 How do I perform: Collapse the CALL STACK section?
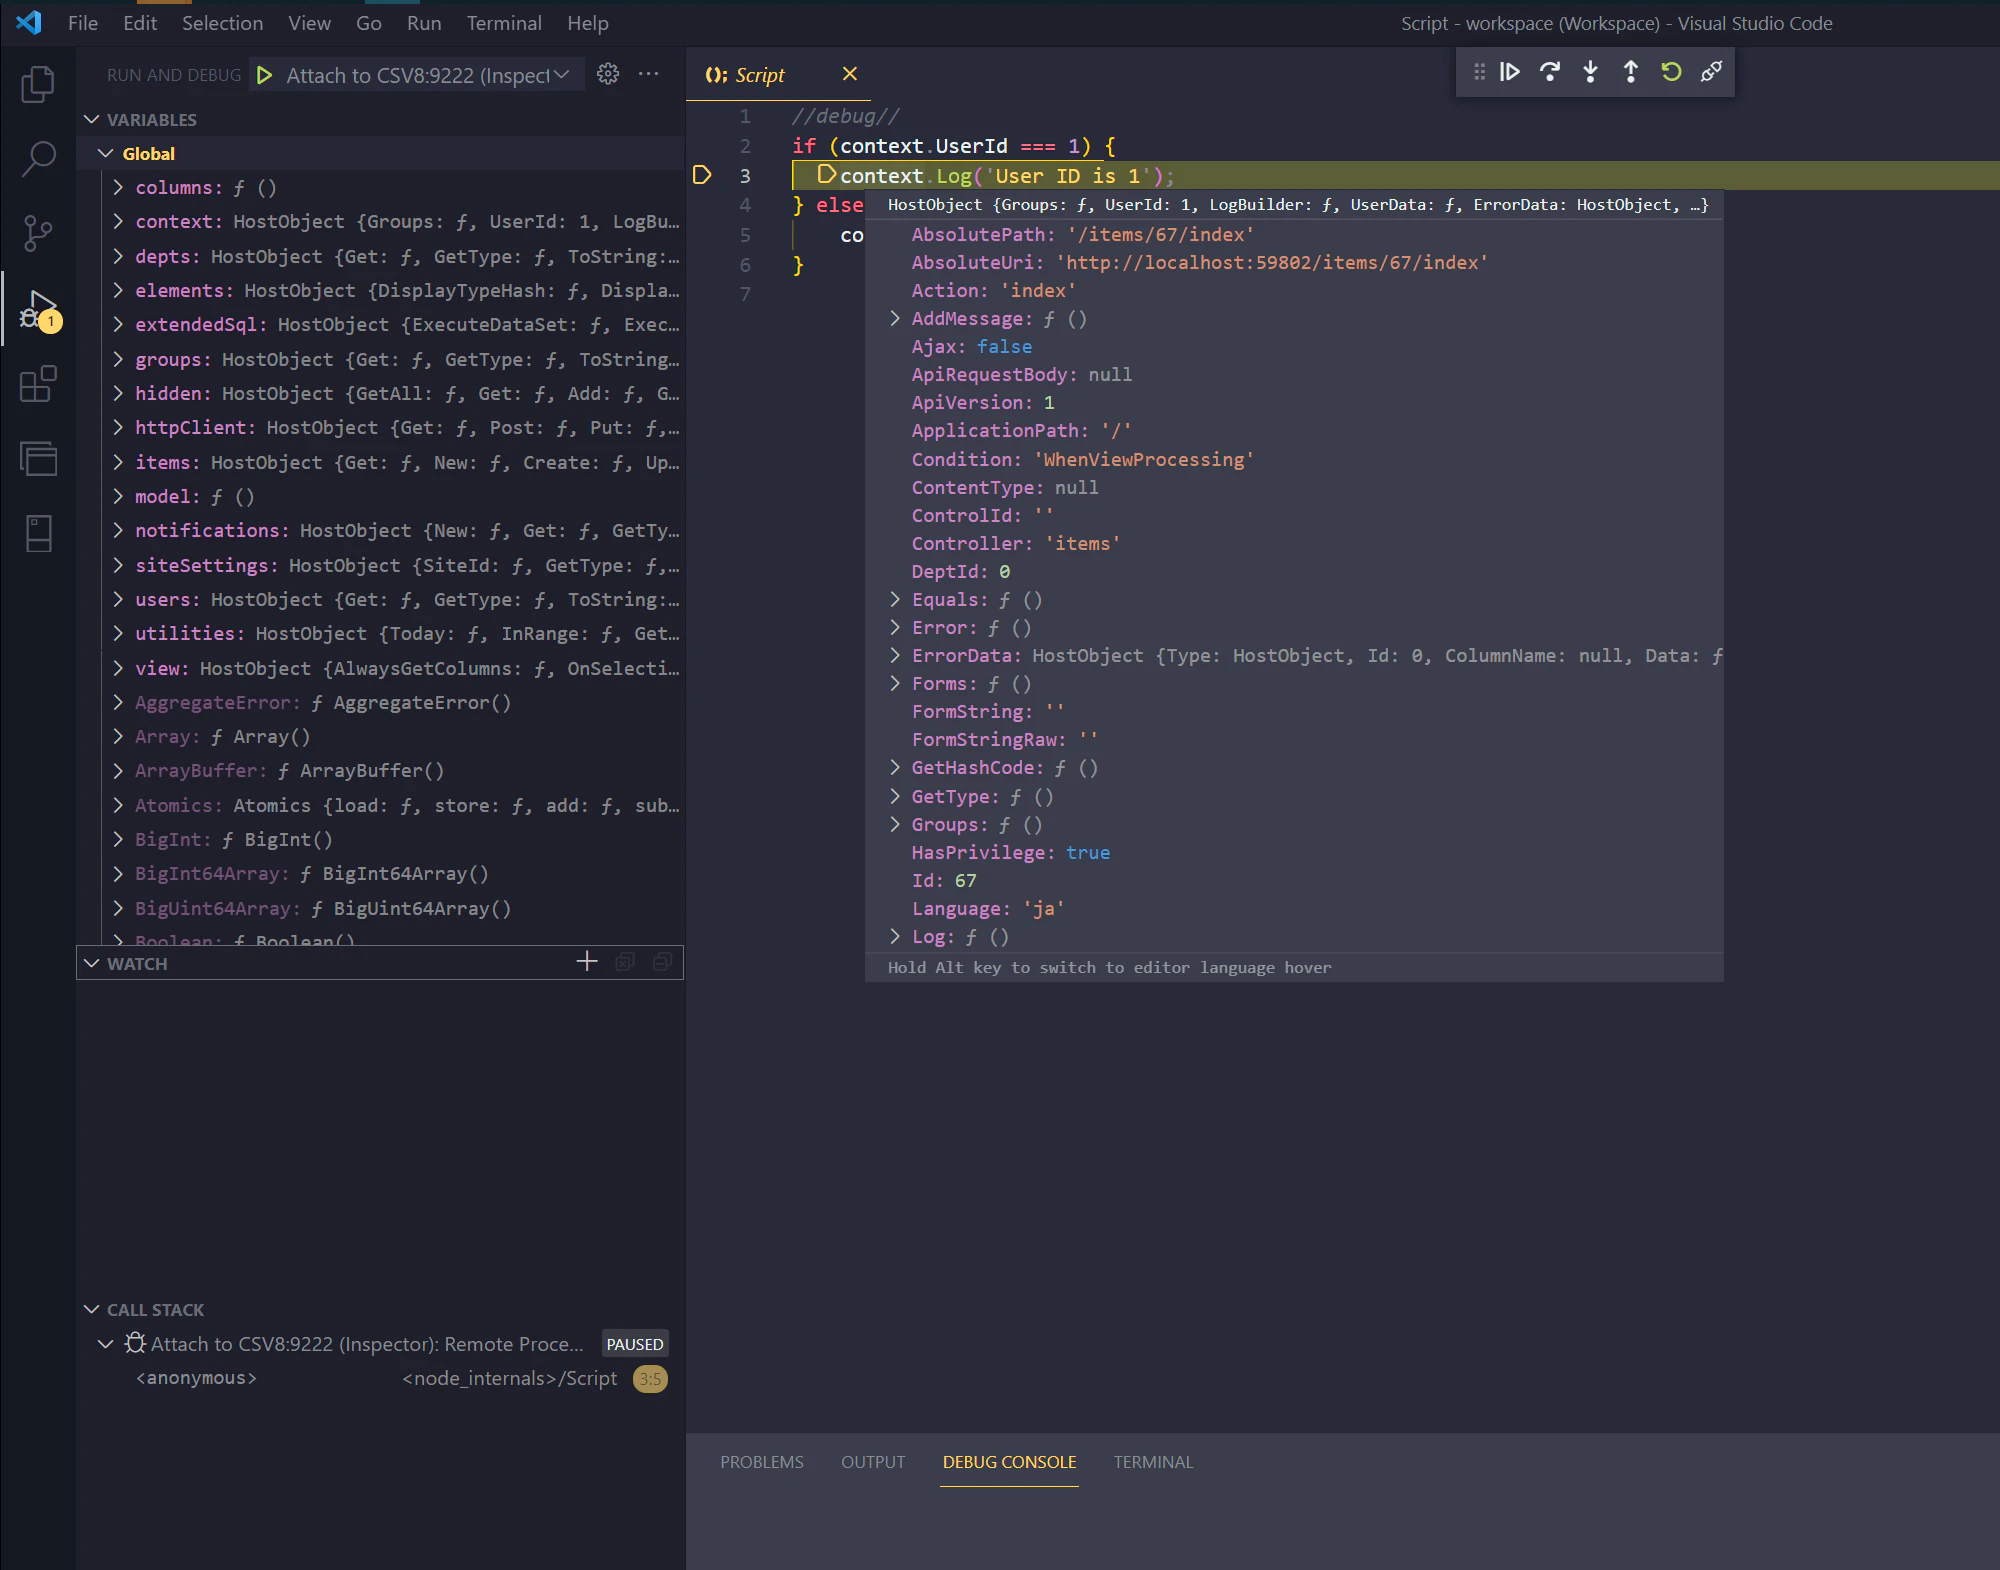pyautogui.click(x=92, y=1309)
